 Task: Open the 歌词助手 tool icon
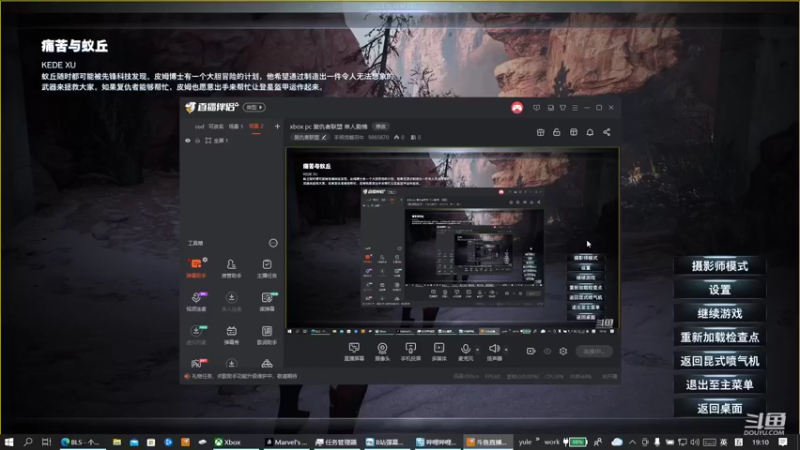point(266,335)
